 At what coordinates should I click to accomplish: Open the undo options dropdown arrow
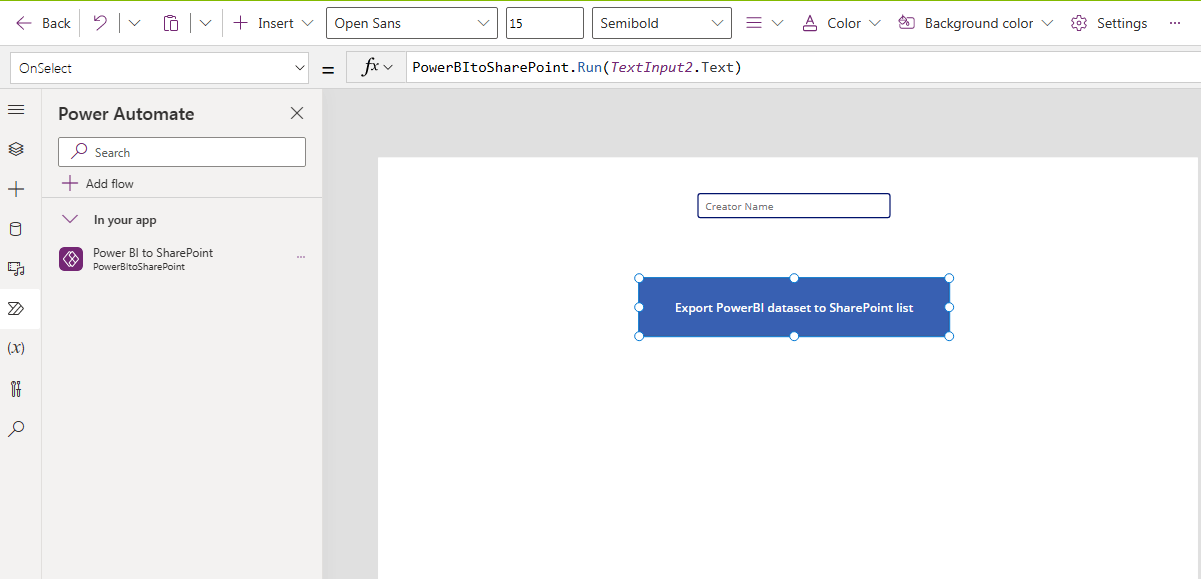tap(135, 23)
